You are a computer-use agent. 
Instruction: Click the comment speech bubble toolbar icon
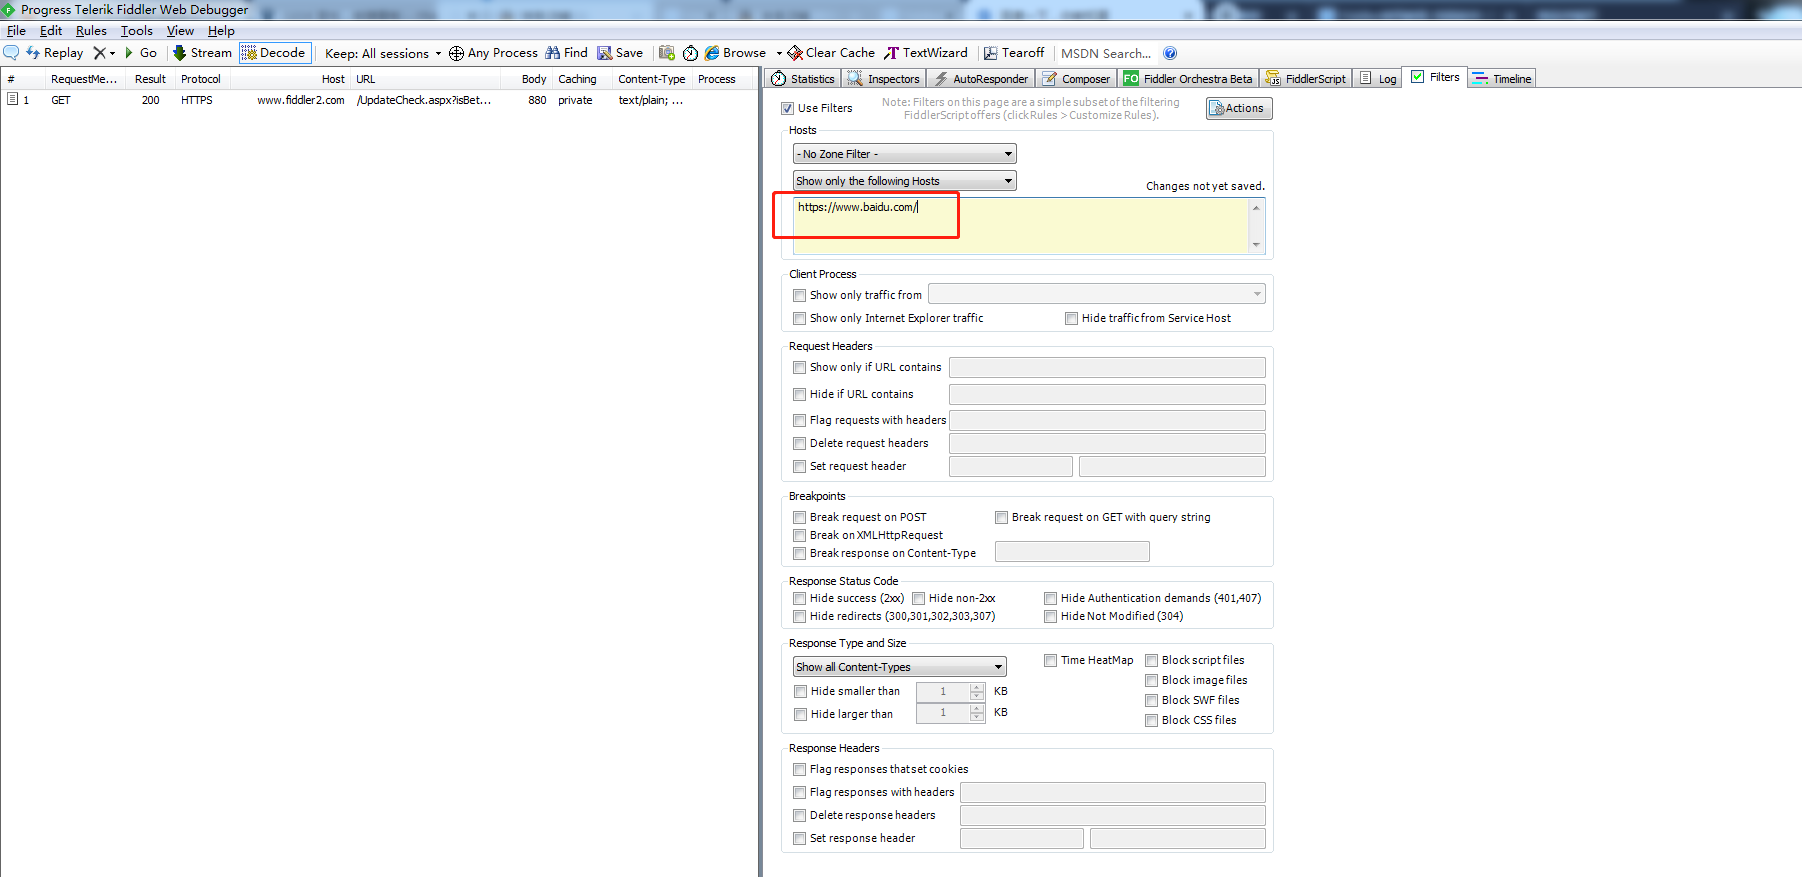pos(12,53)
